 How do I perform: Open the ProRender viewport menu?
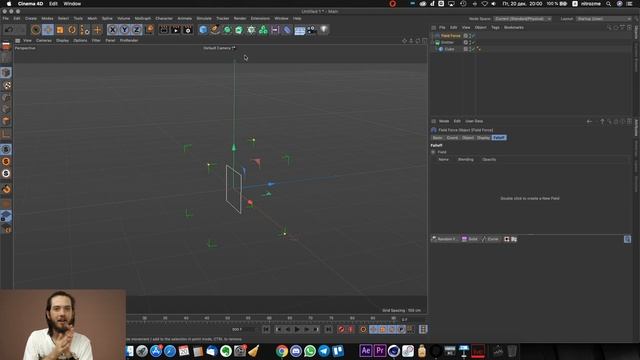click(129, 40)
